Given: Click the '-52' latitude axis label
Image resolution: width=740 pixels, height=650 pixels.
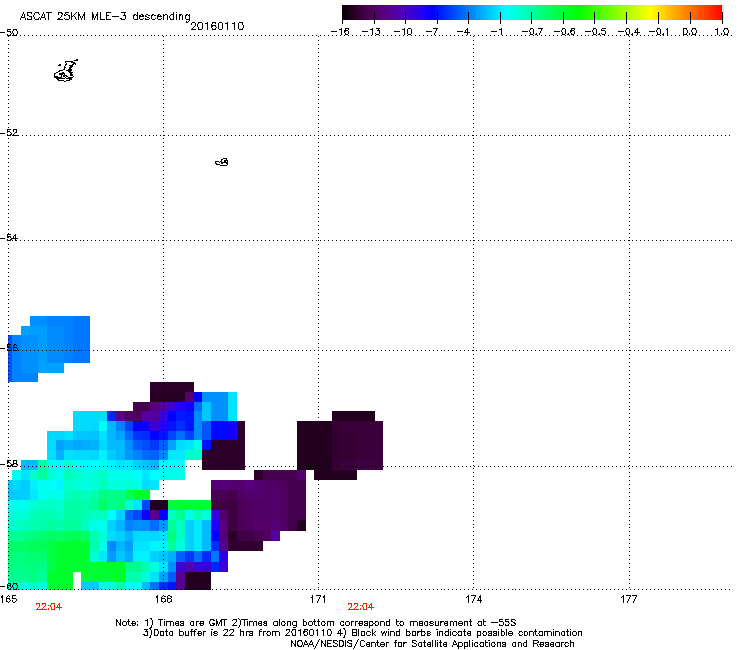Looking at the screenshot, I should tap(9, 133).
